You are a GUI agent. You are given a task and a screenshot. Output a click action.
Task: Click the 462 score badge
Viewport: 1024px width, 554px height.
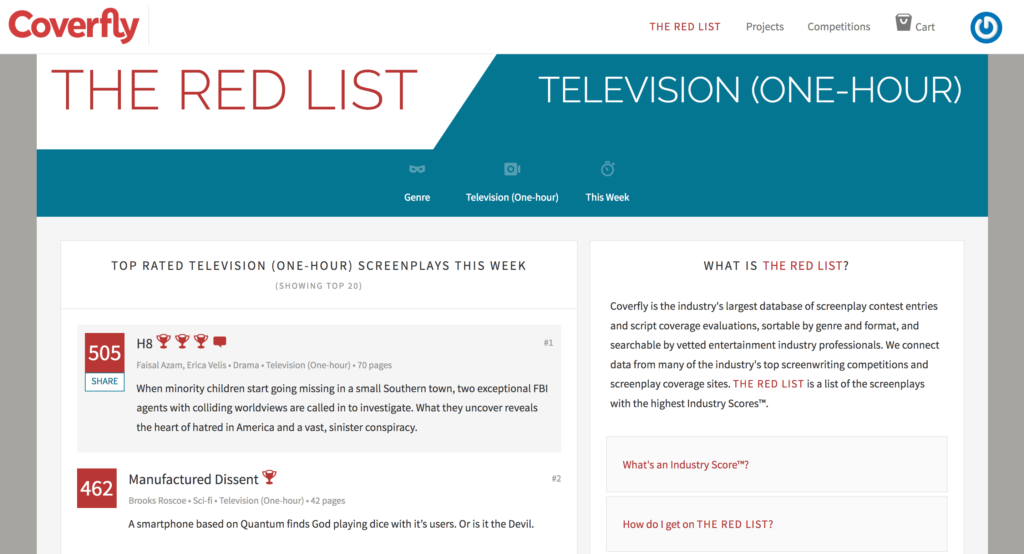97,488
